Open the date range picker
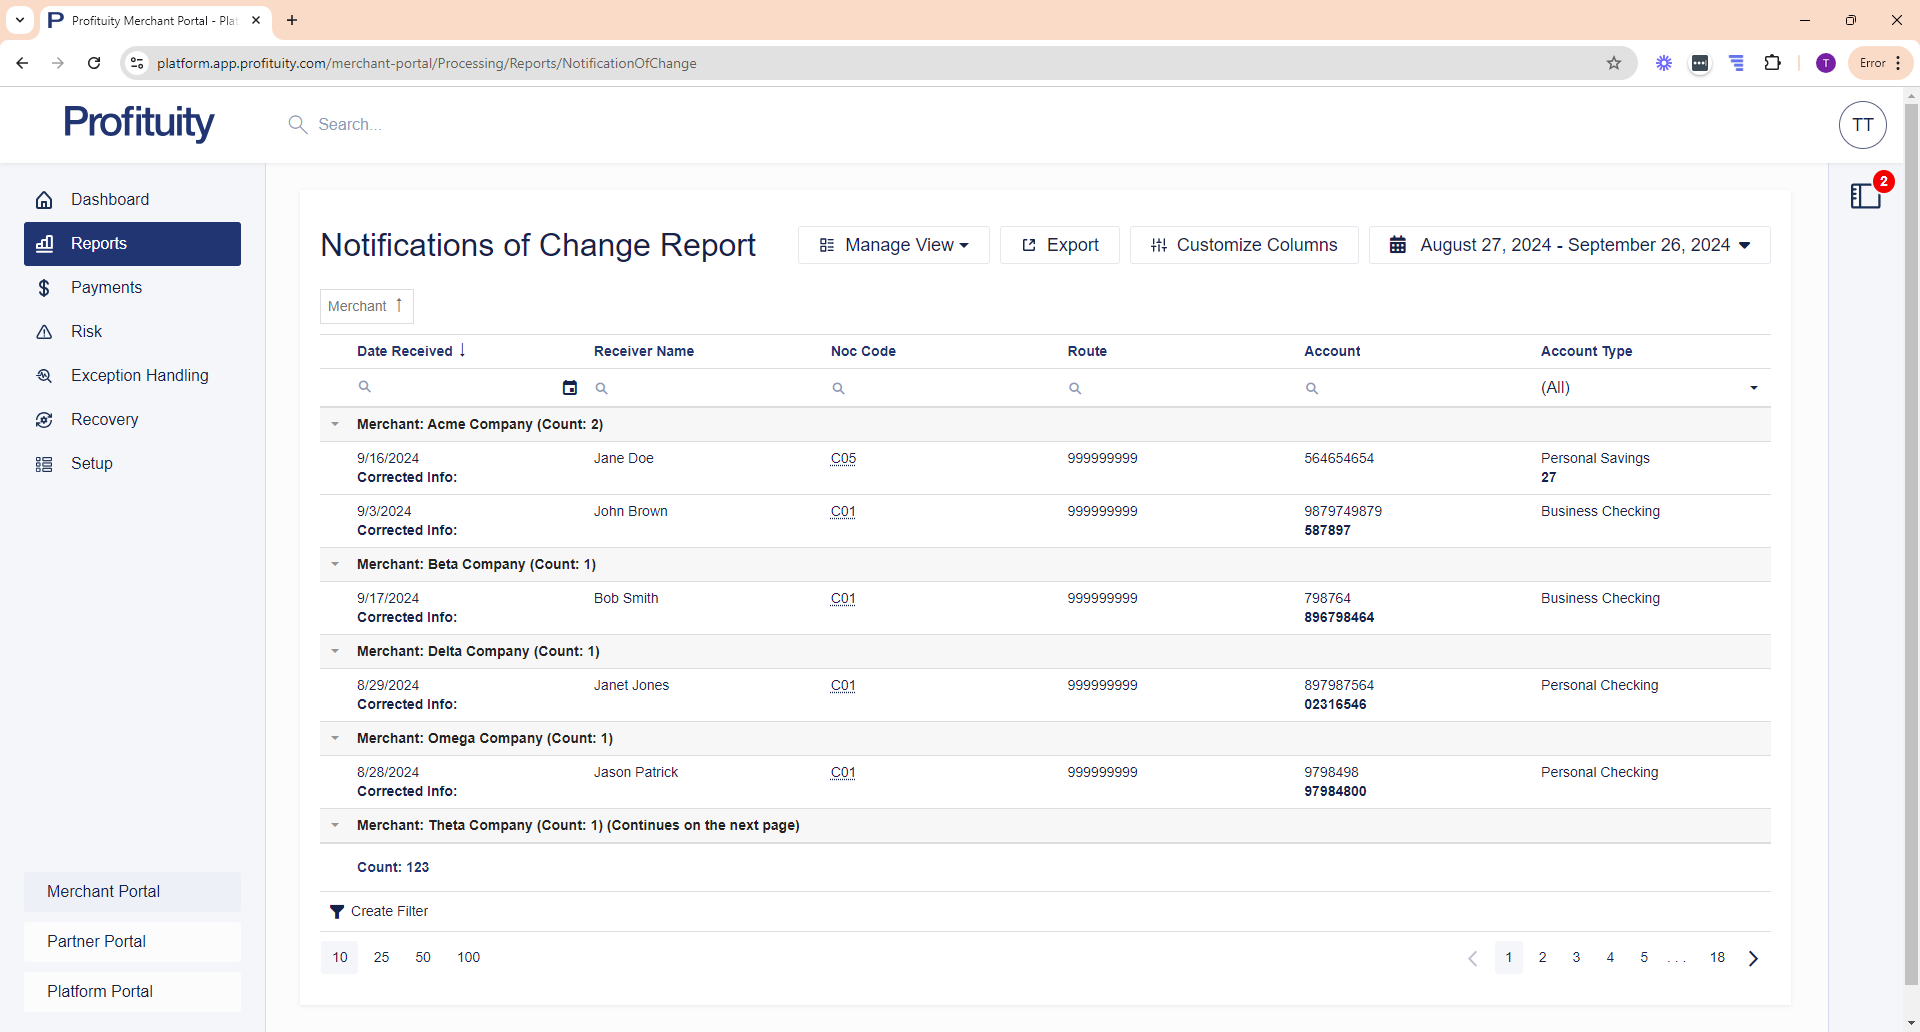 point(1569,245)
